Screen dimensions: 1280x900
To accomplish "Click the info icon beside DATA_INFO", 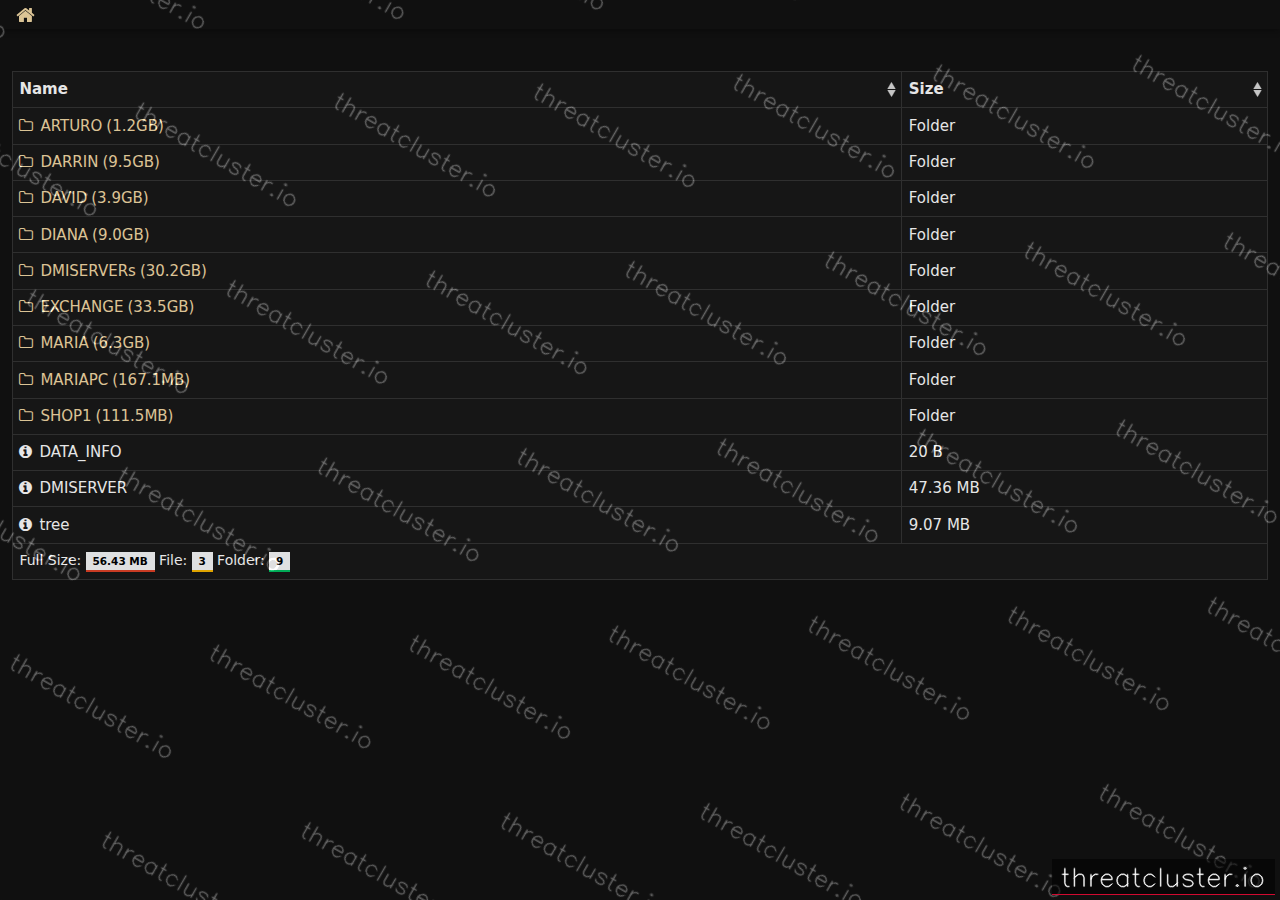I will (26, 452).
